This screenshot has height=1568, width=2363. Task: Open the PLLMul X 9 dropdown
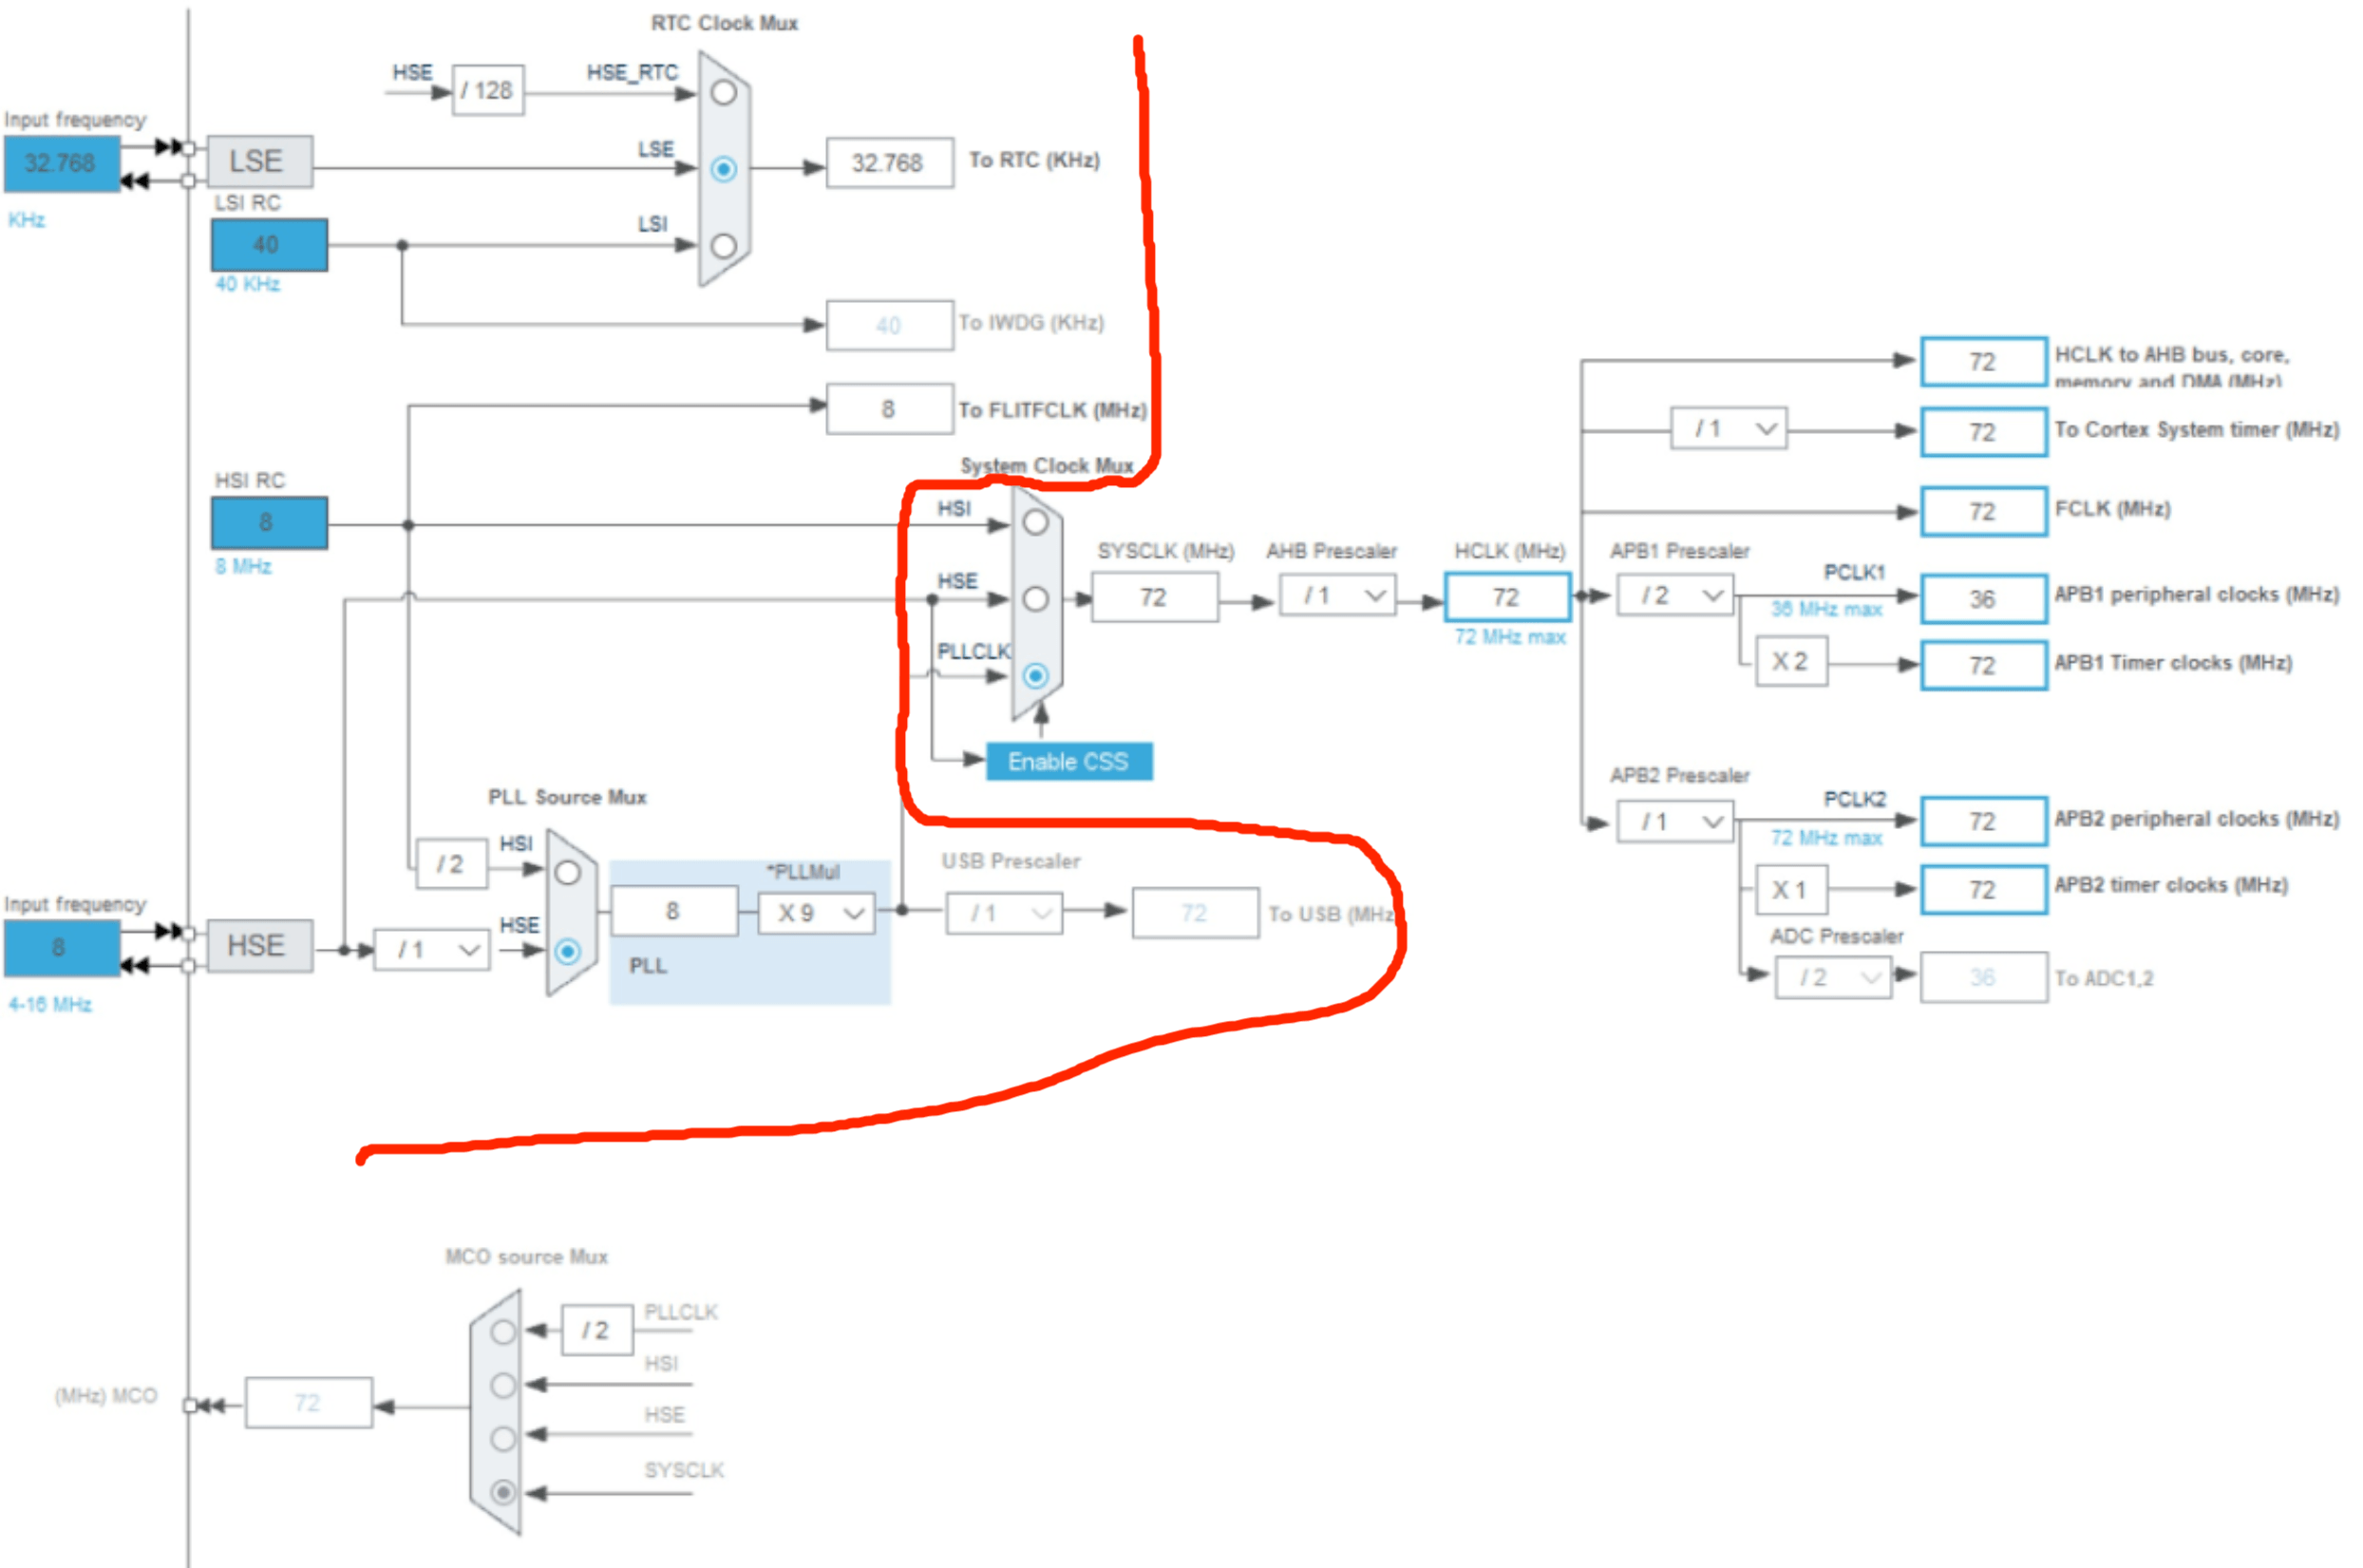(818, 913)
